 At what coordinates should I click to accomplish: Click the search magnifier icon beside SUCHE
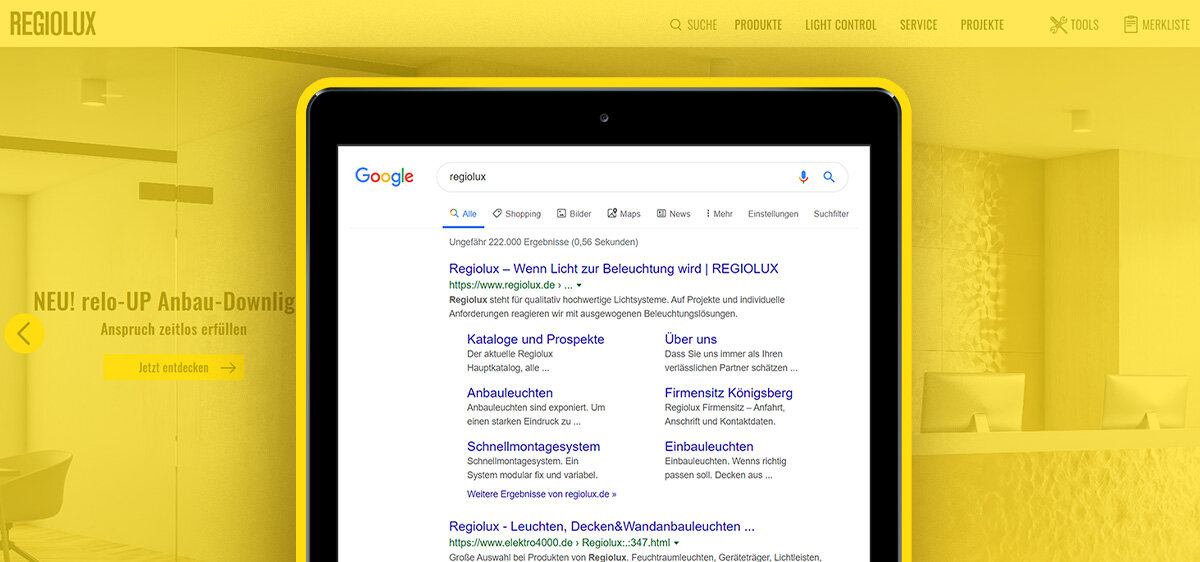point(676,25)
